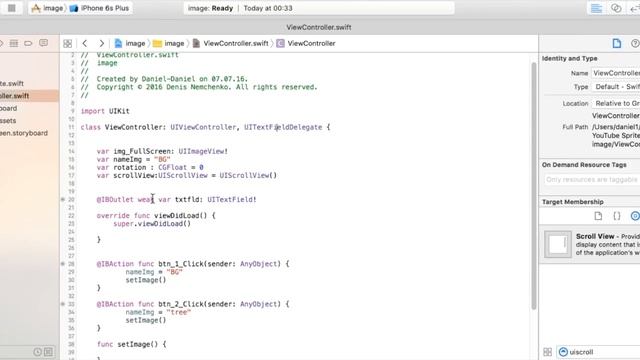The image size is (640, 360).
Task: Click the code editor vertical scrollbar
Action: pos(533,186)
